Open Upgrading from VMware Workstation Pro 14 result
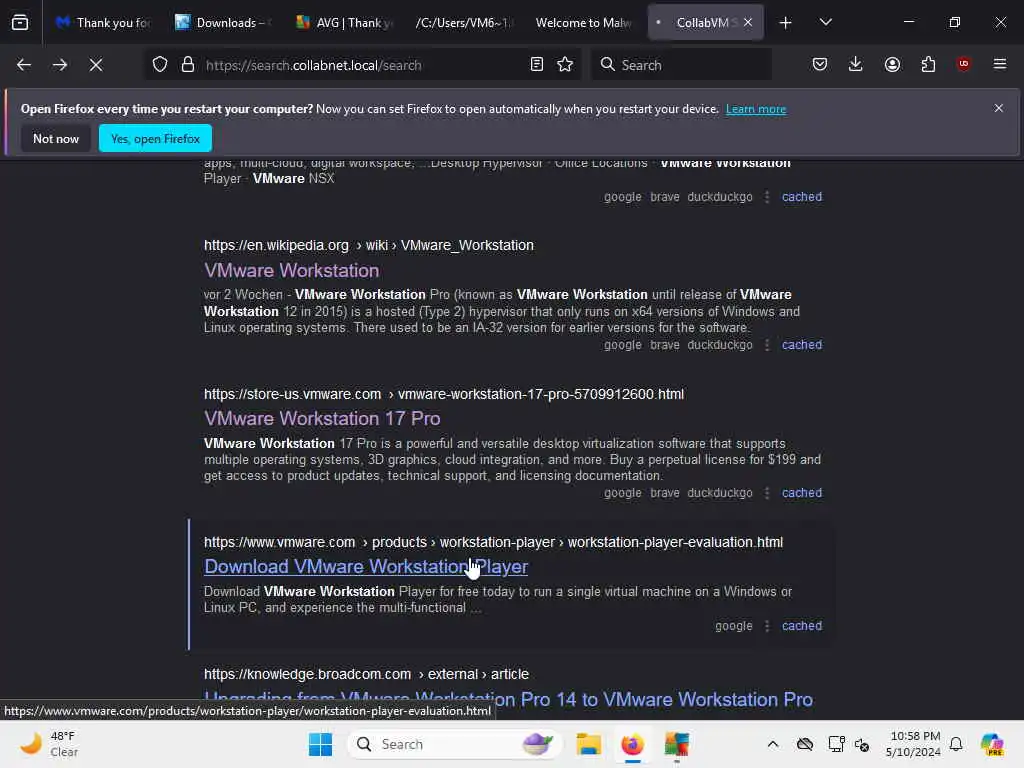 tap(508, 700)
